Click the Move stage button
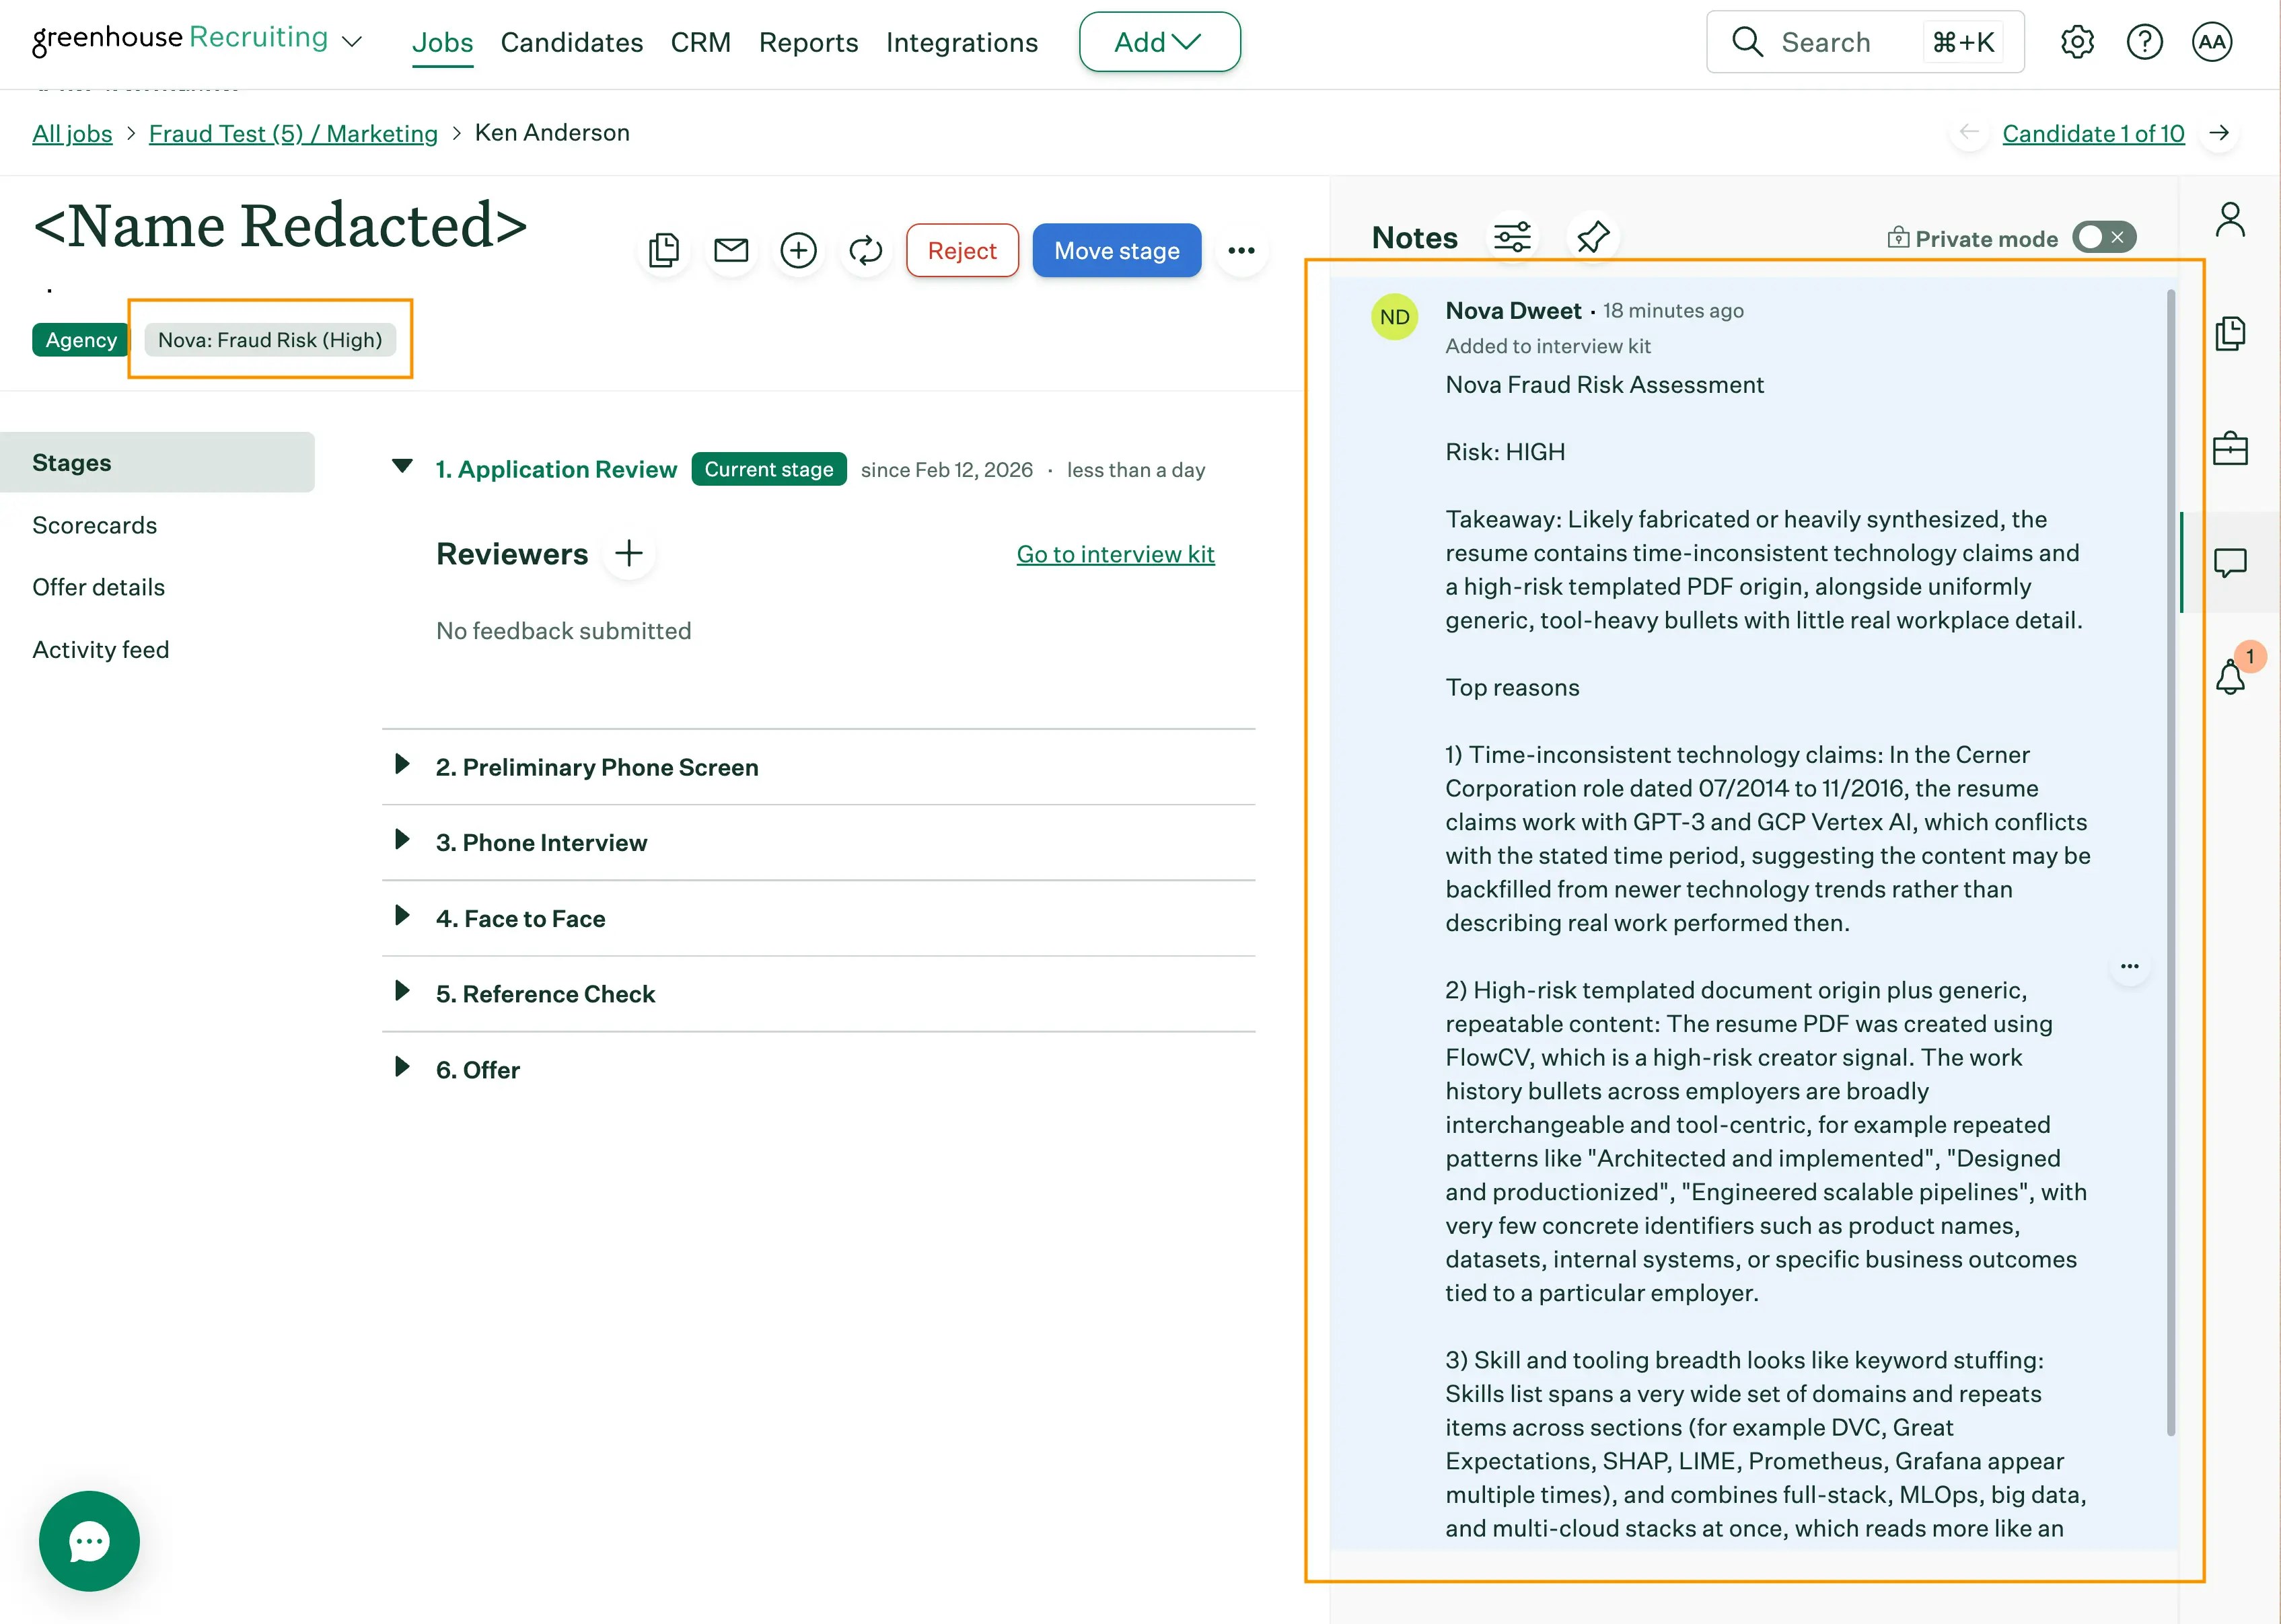Screen dimensions: 2281x1624 [1116, 250]
